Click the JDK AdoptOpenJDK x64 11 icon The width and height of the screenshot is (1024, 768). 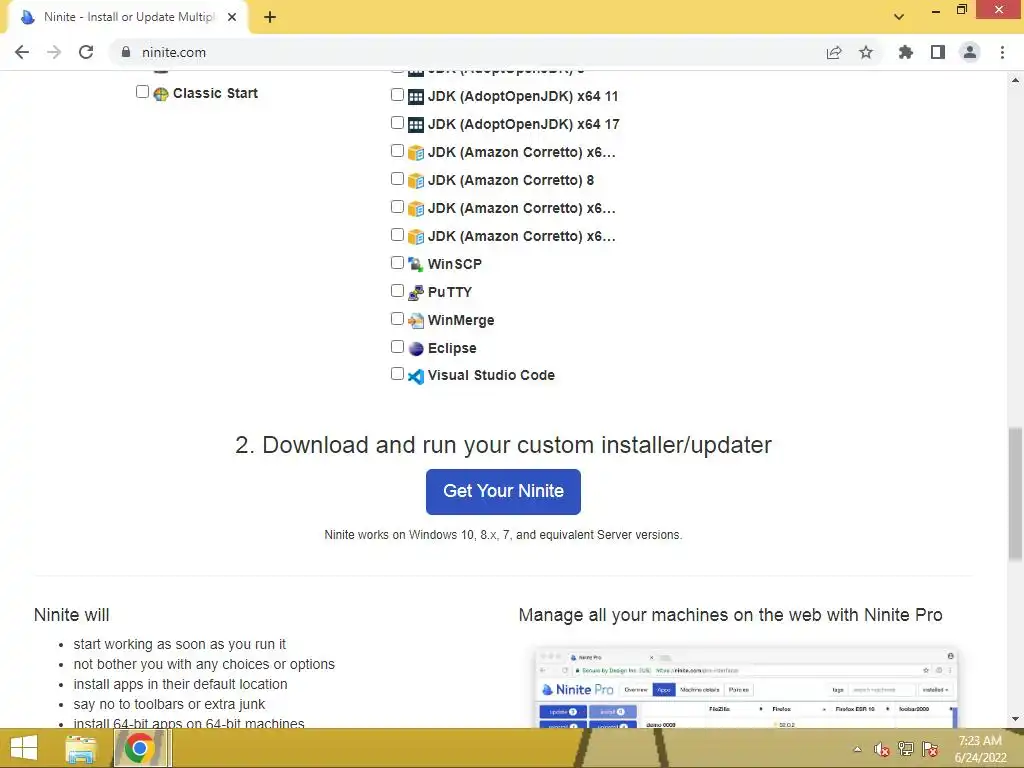click(415, 97)
